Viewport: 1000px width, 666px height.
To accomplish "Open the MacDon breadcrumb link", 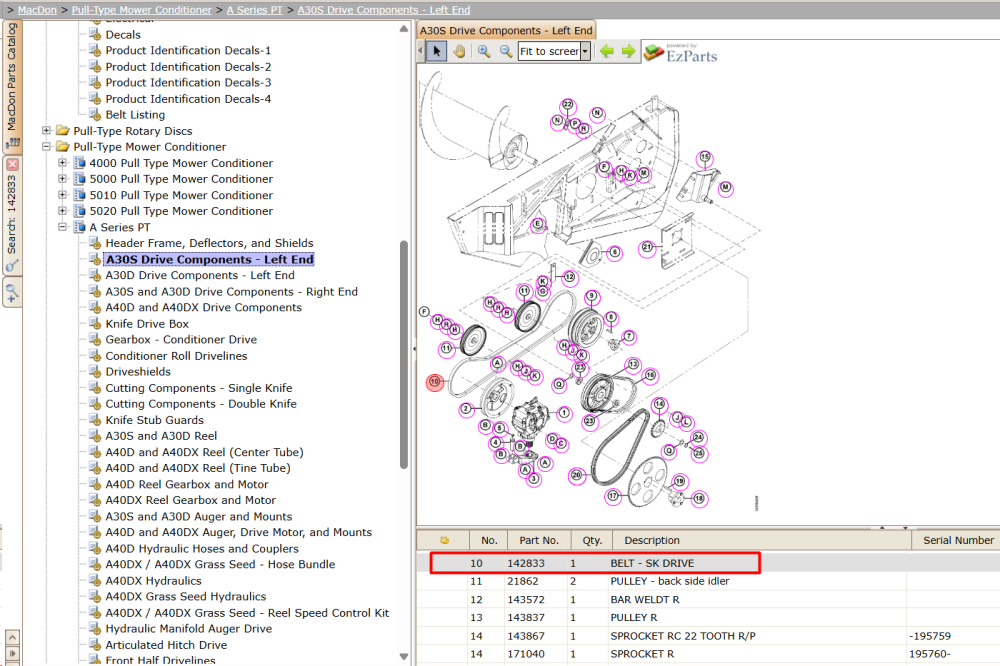I will (37, 10).
